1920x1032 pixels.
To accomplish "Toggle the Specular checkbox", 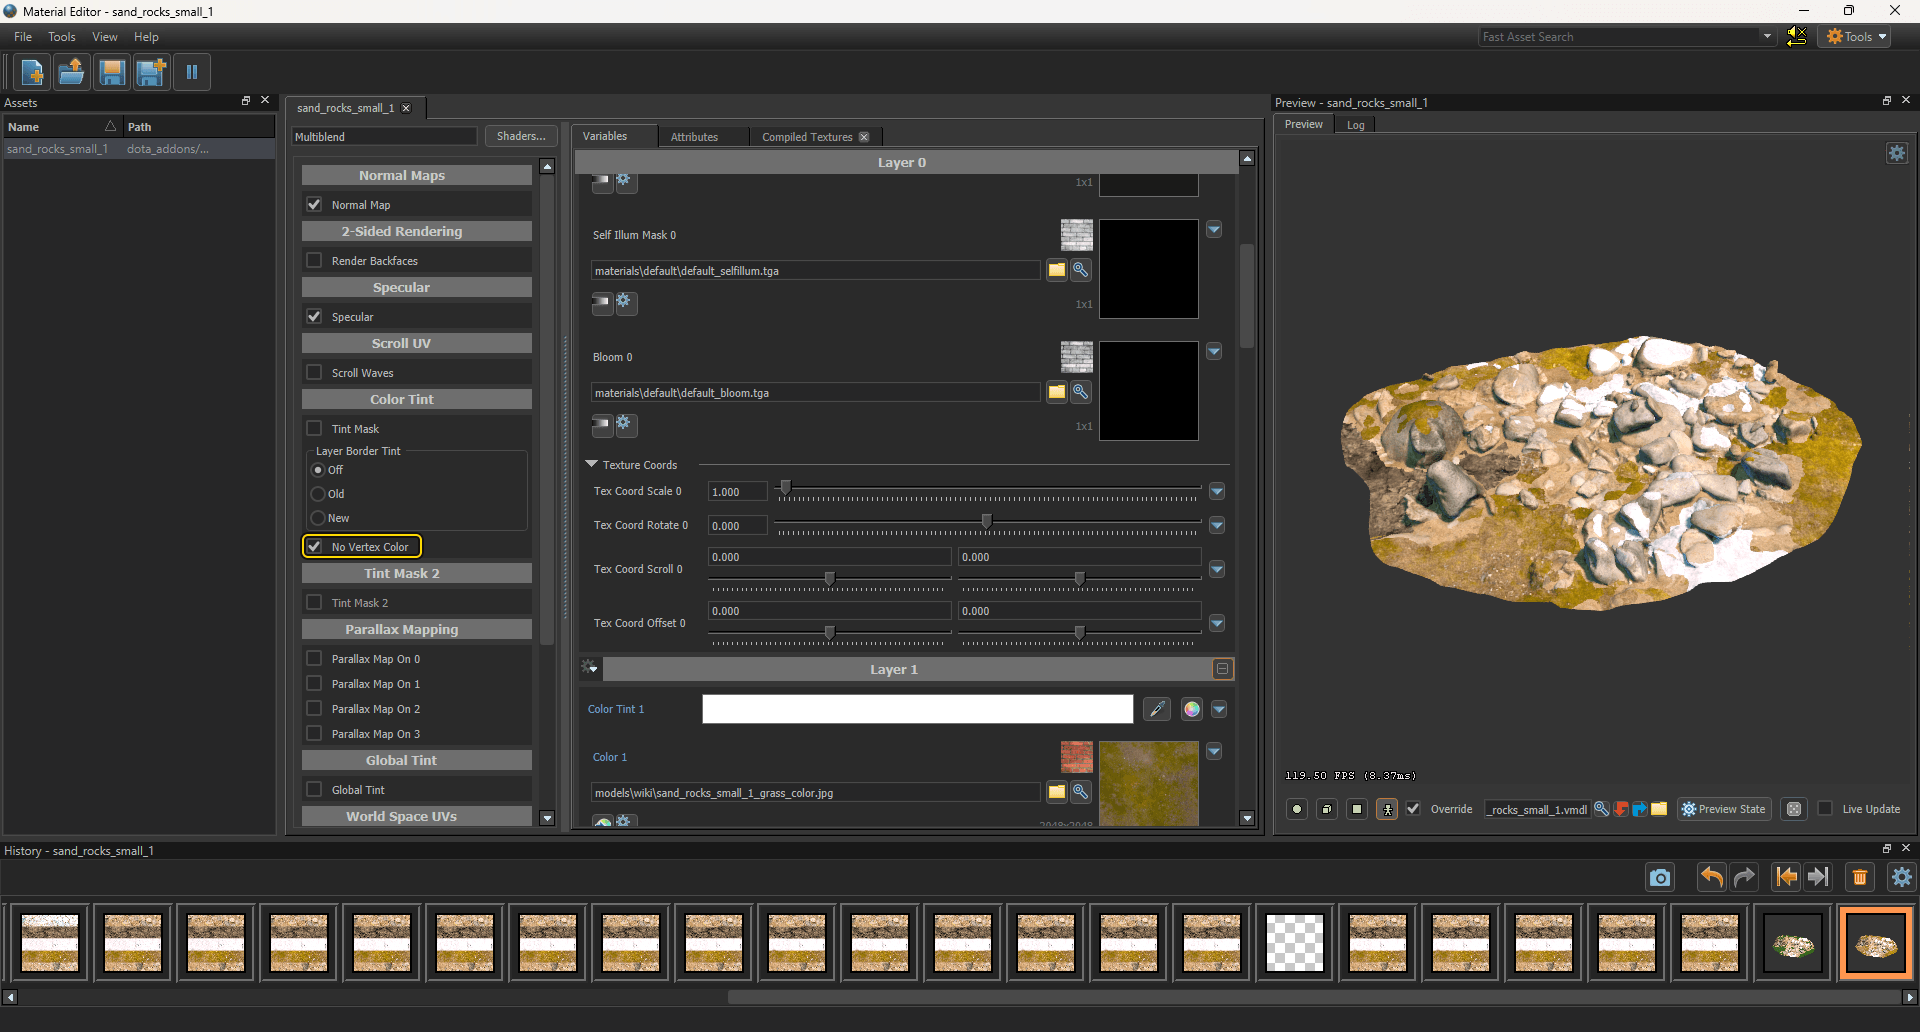I will pos(314,316).
